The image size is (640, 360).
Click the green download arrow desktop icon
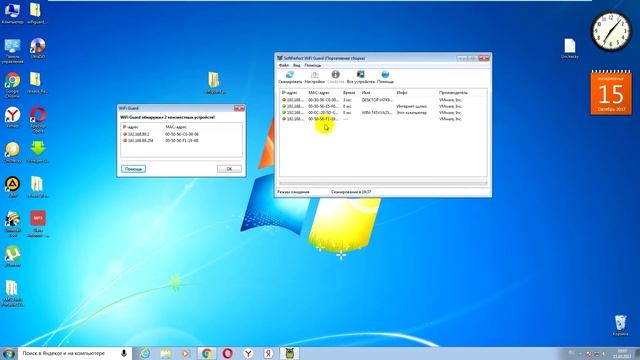tap(38, 151)
